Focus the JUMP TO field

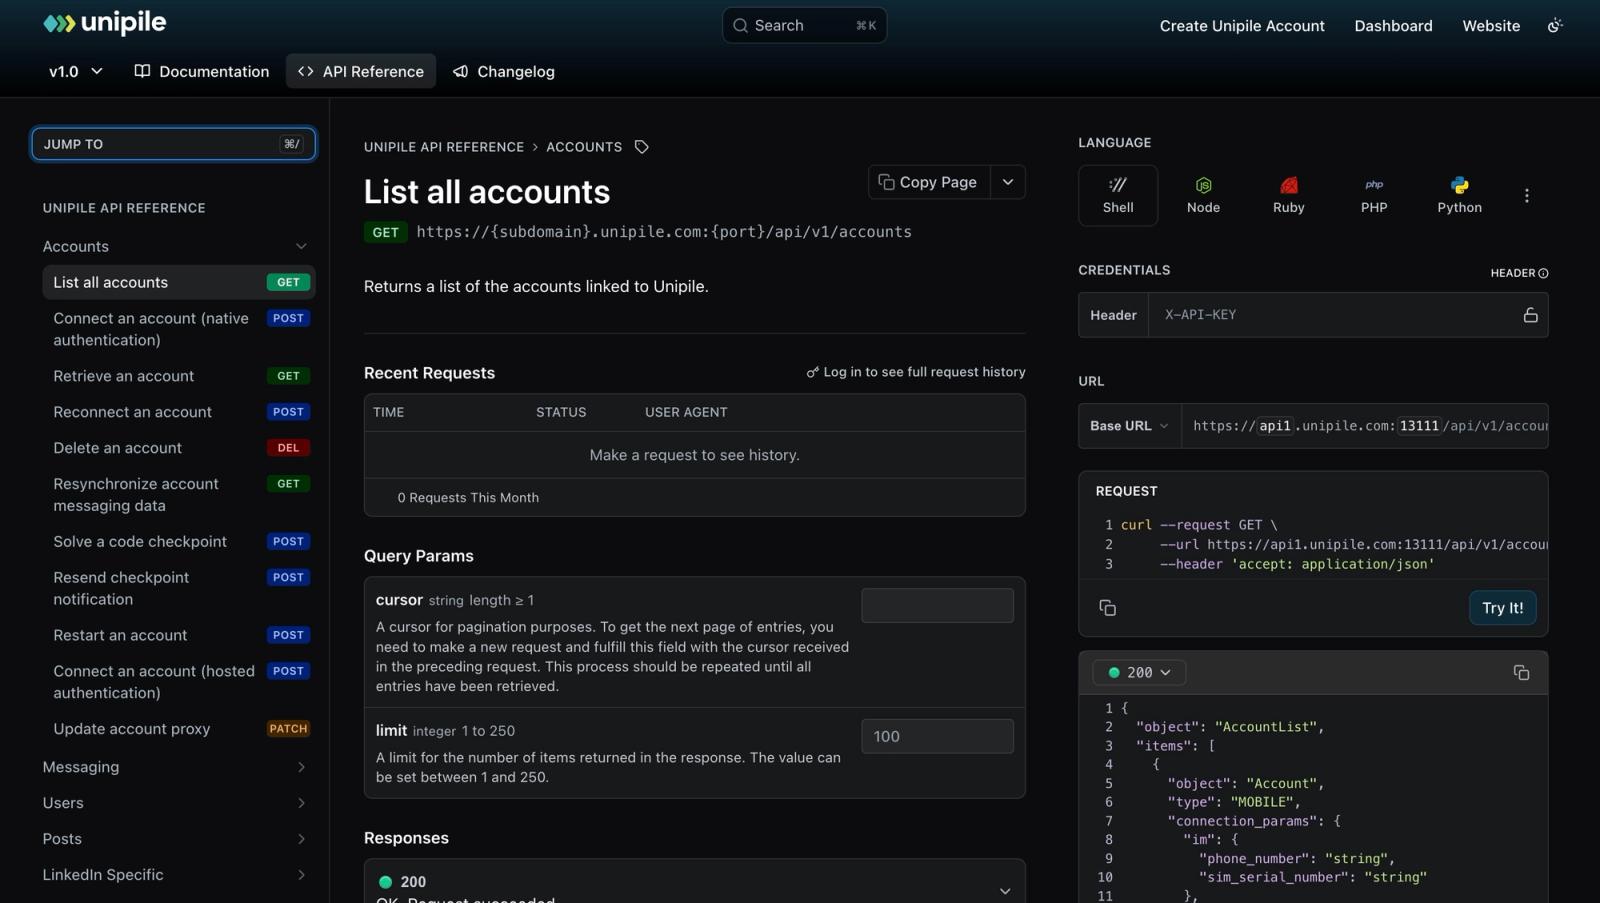coord(174,144)
